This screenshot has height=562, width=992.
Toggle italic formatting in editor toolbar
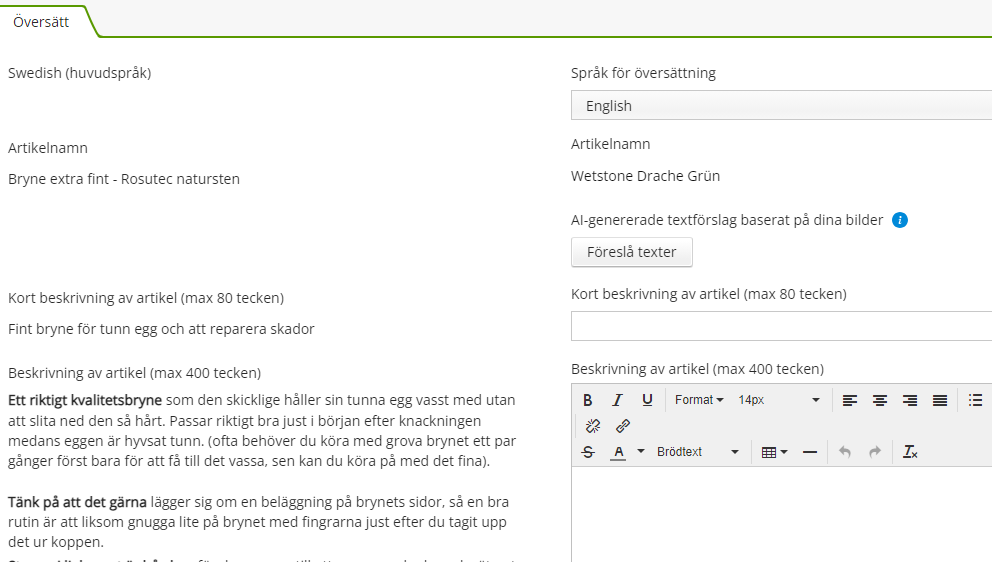click(617, 400)
